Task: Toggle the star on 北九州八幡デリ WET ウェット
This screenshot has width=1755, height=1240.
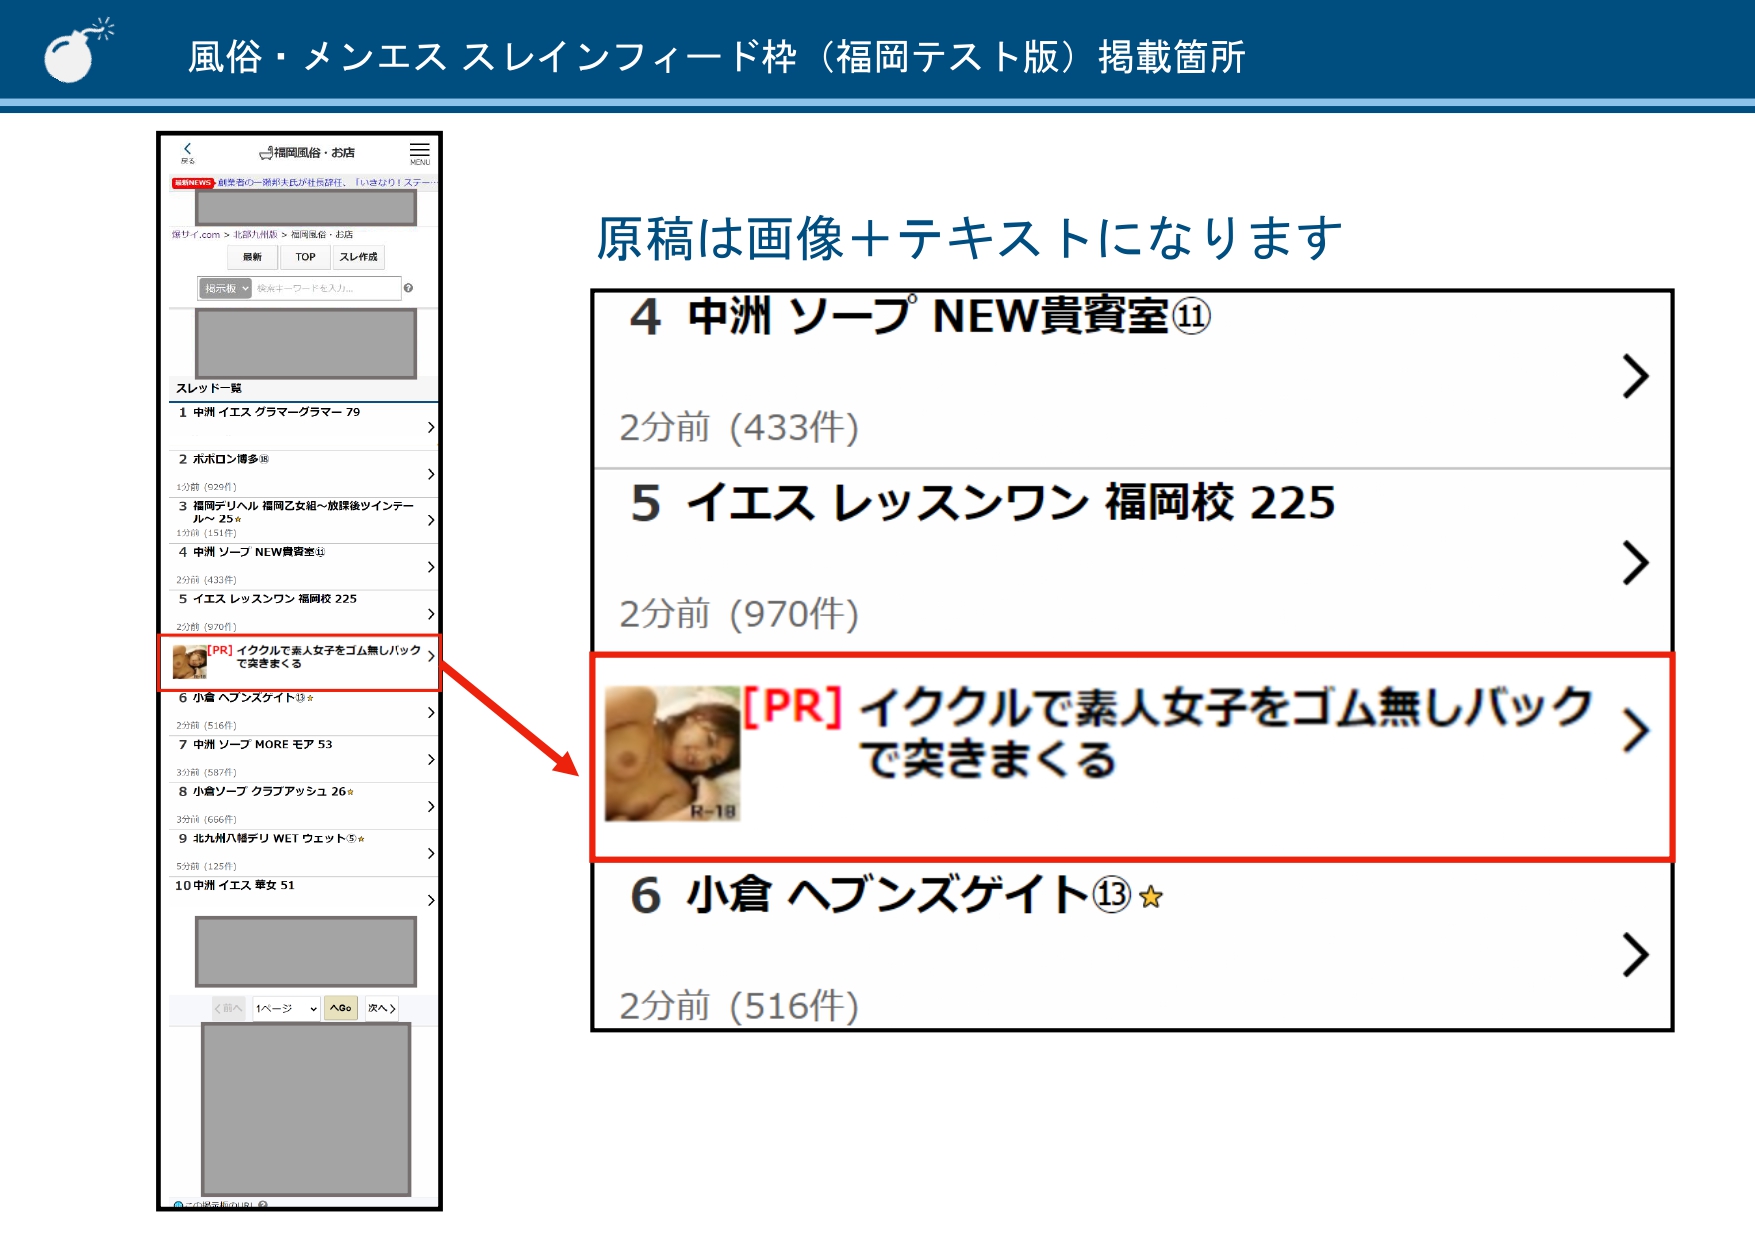Action: [360, 838]
